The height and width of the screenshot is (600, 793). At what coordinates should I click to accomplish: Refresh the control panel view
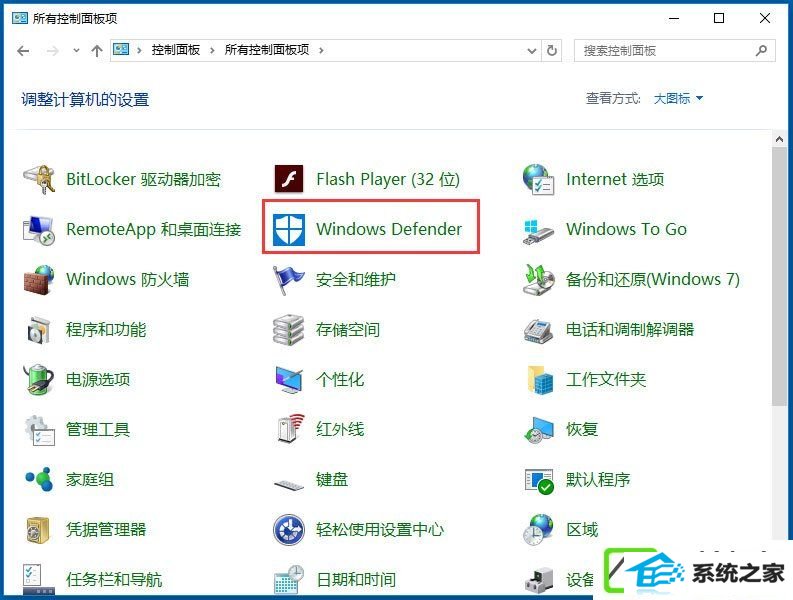tap(552, 51)
